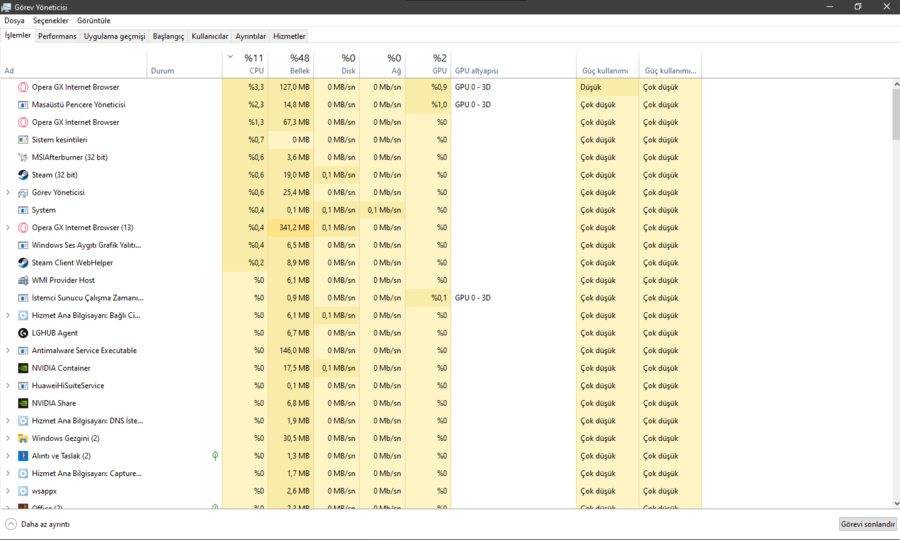
Task: Click the Opera GX icon in the 127,0 MB row
Action: point(23,87)
